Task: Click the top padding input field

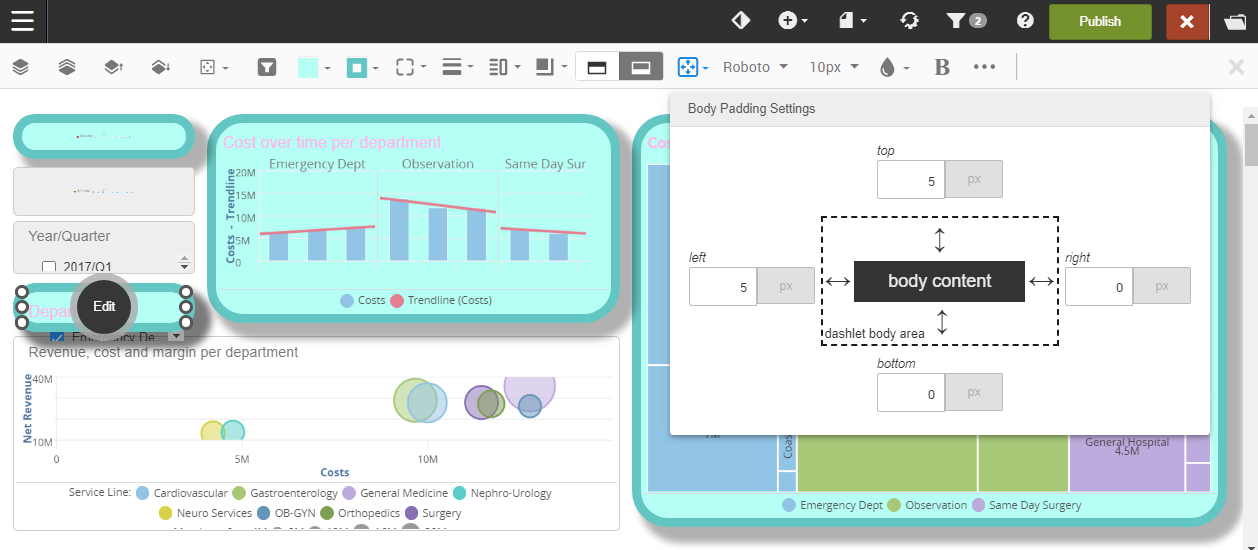Action: (x=910, y=180)
